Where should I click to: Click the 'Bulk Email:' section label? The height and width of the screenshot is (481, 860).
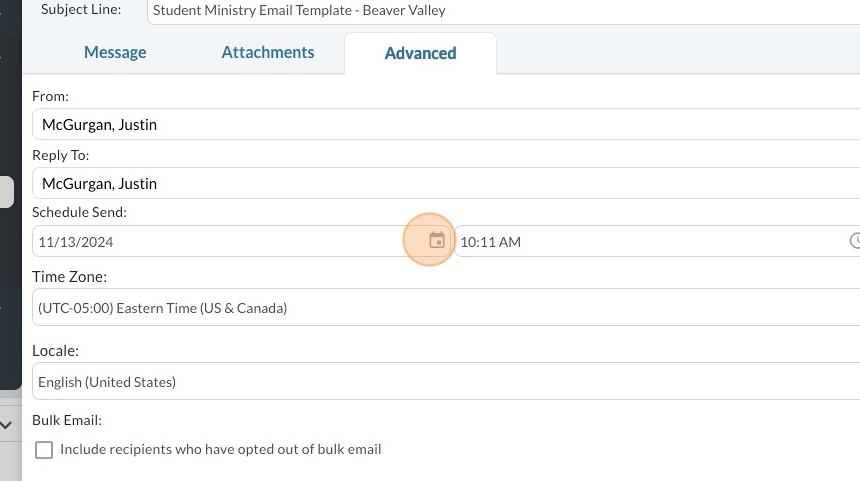(x=67, y=420)
